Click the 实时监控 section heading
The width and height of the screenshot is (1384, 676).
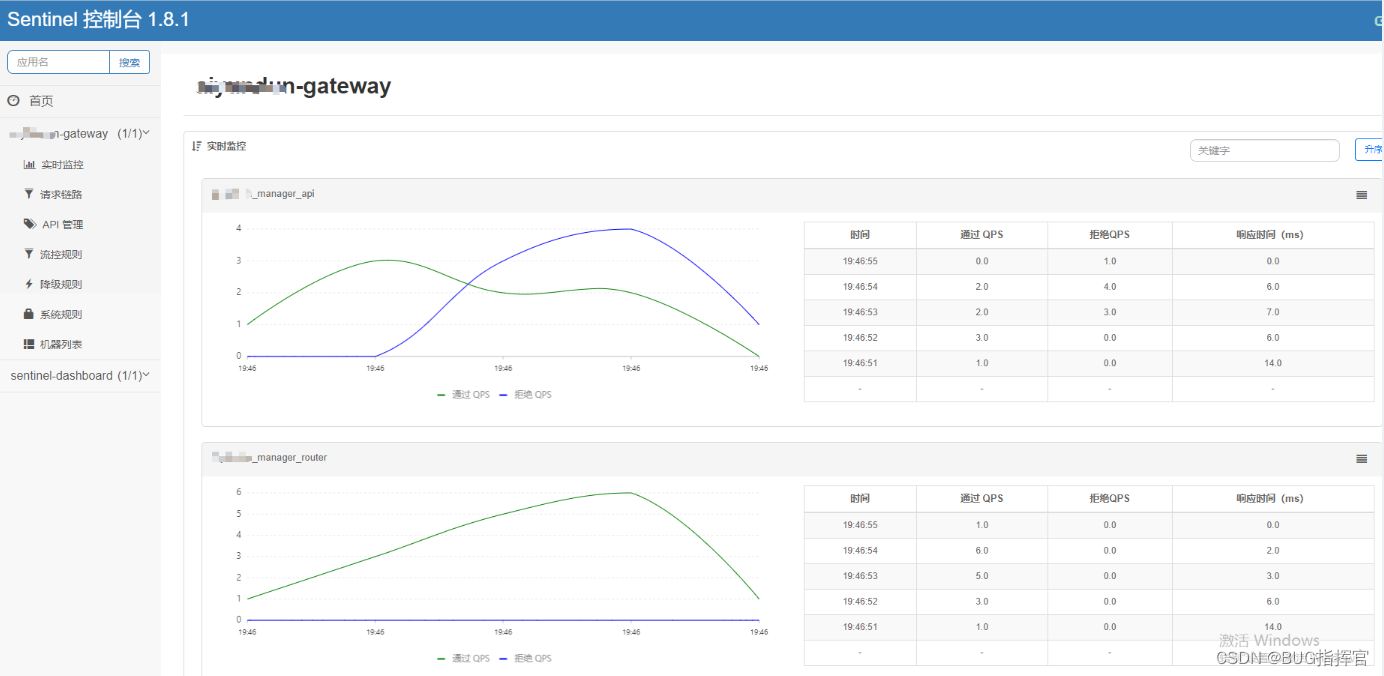point(226,146)
